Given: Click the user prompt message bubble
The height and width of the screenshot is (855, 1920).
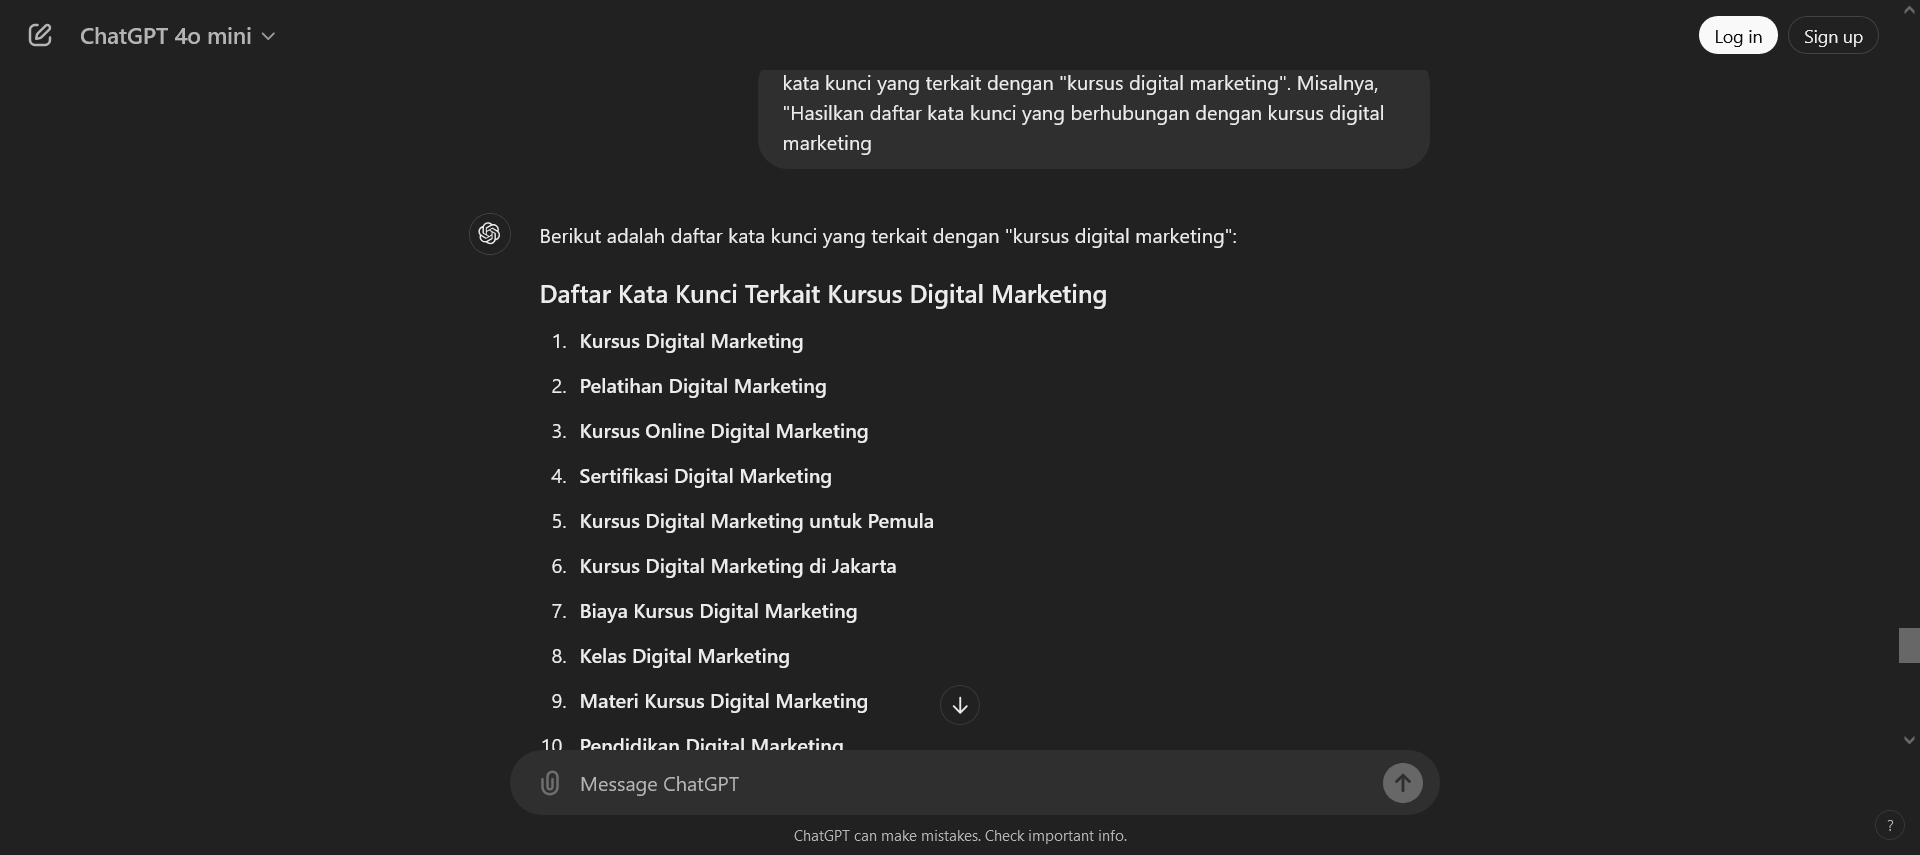Looking at the screenshot, I should (x=1094, y=118).
